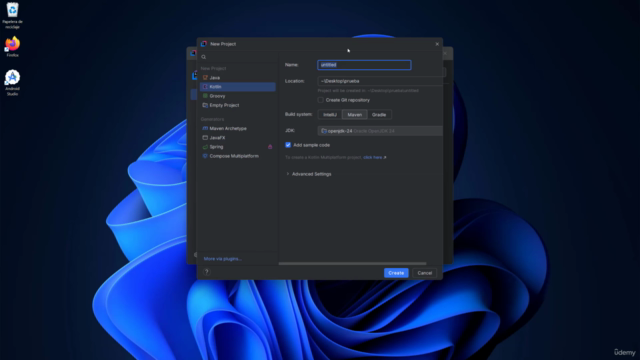Click the Create button

pos(396,273)
